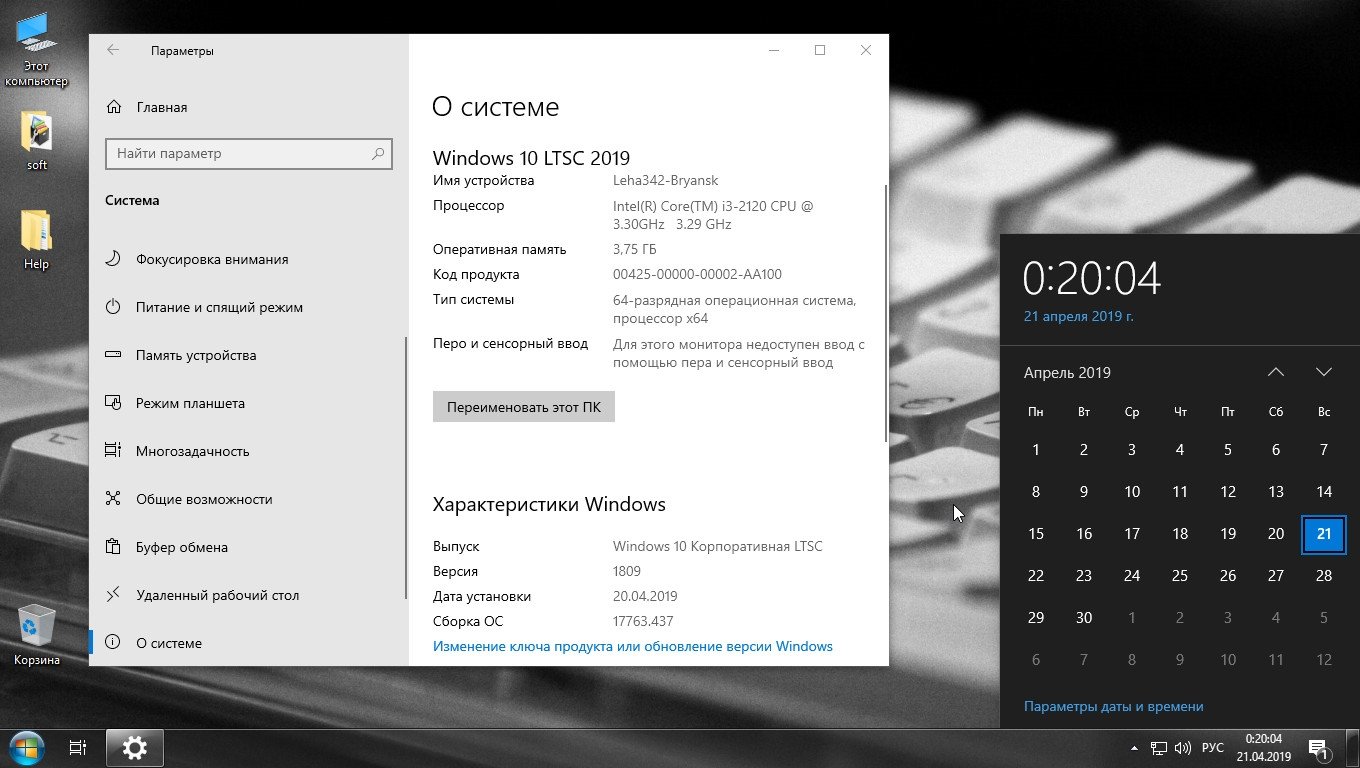Select April 20 in the calendar
This screenshot has width=1360, height=768.
point(1276,534)
